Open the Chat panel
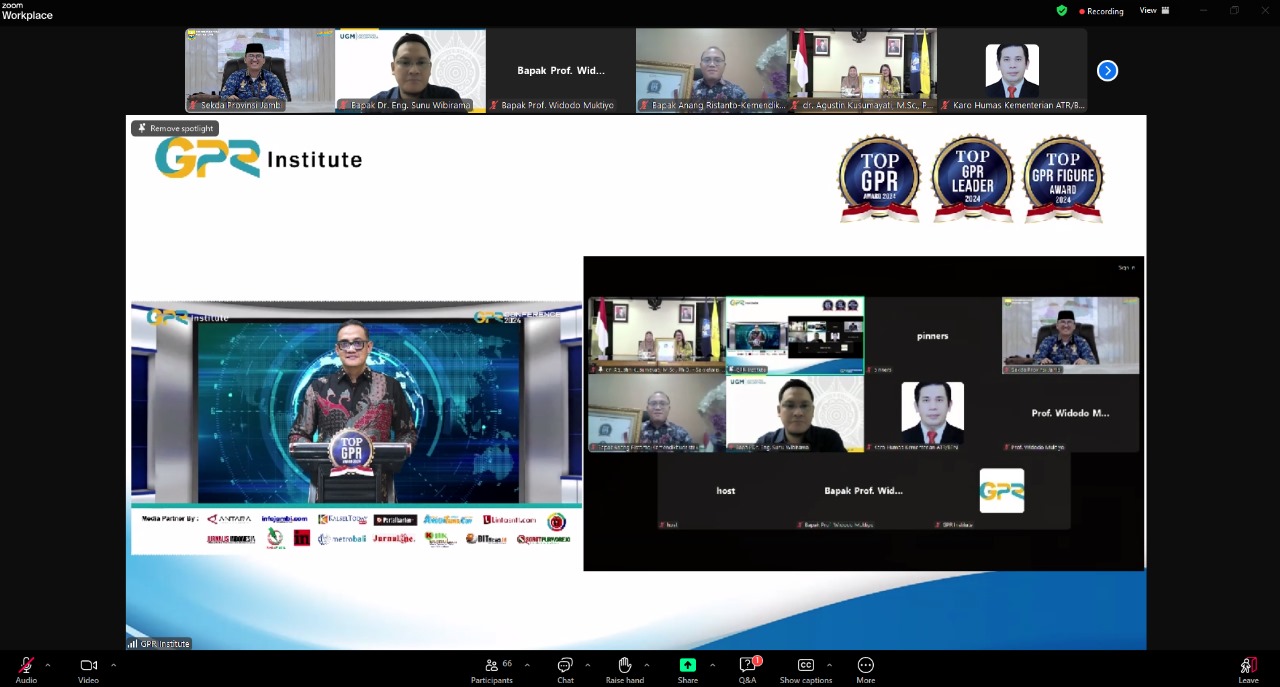The width and height of the screenshot is (1280, 687). click(x=565, y=666)
